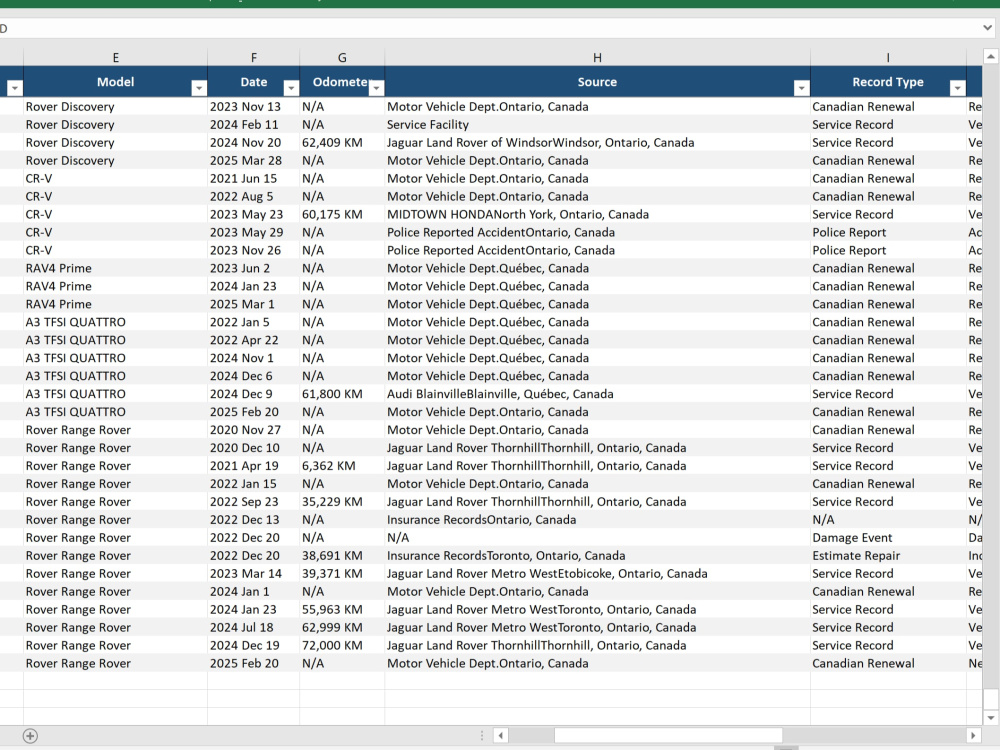Add a new sheet with plus icon
Screen dimensions: 1000x750
(30, 736)
